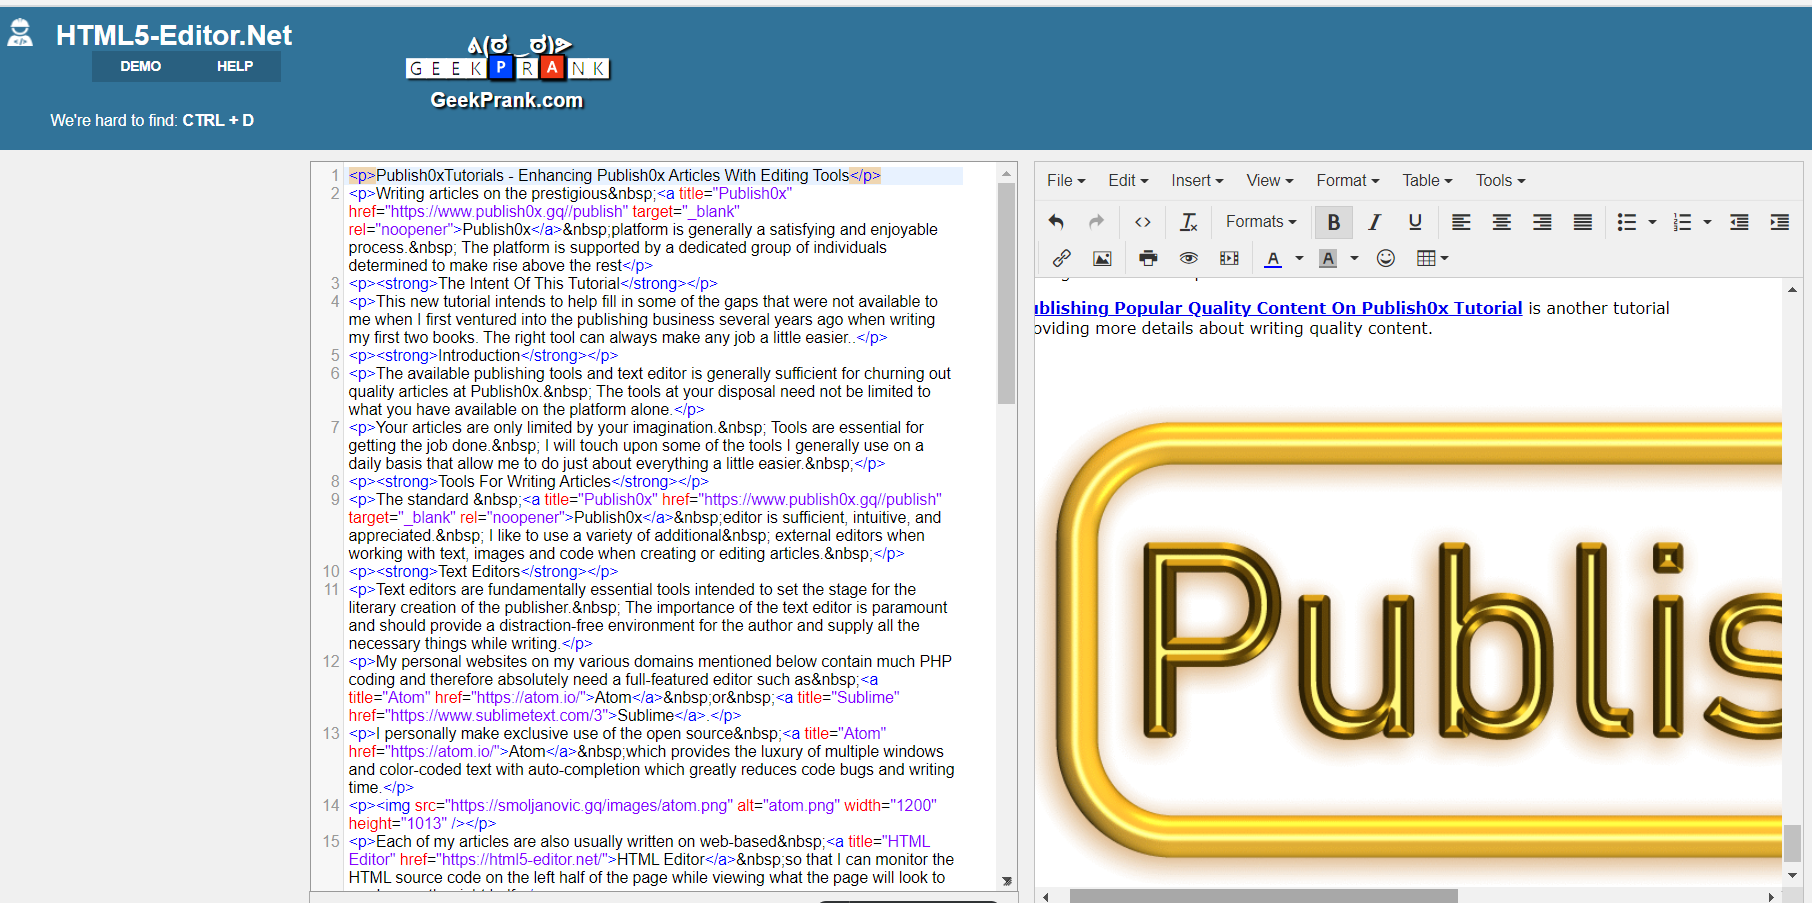
Task: Toggle Italic formatting
Action: (x=1374, y=221)
